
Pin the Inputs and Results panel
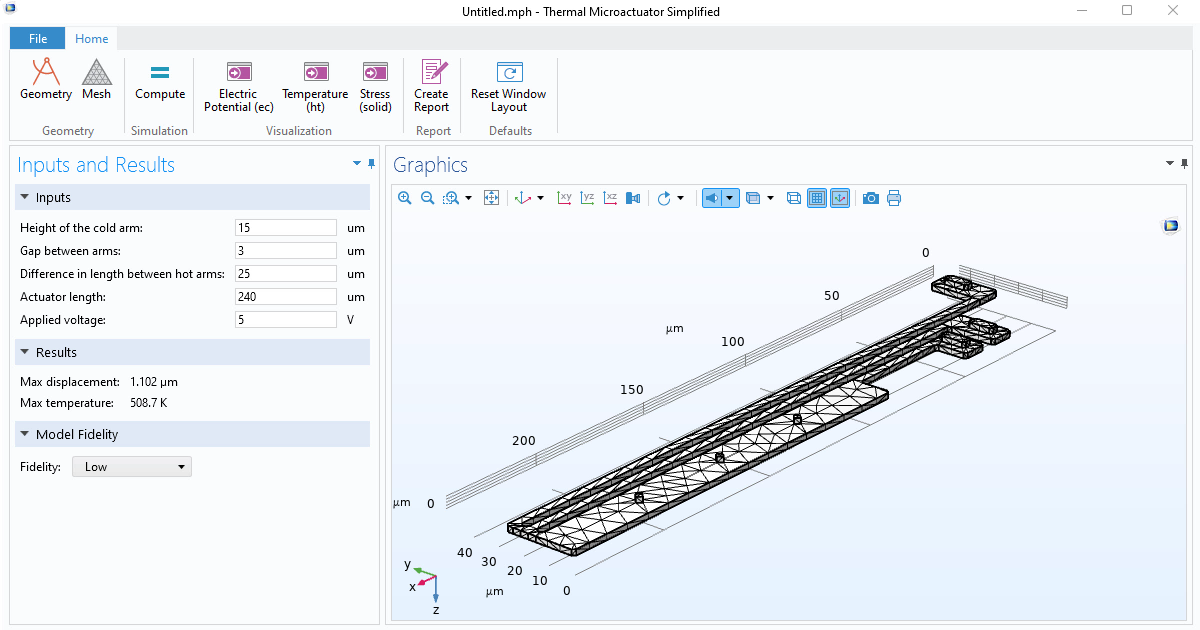[371, 164]
